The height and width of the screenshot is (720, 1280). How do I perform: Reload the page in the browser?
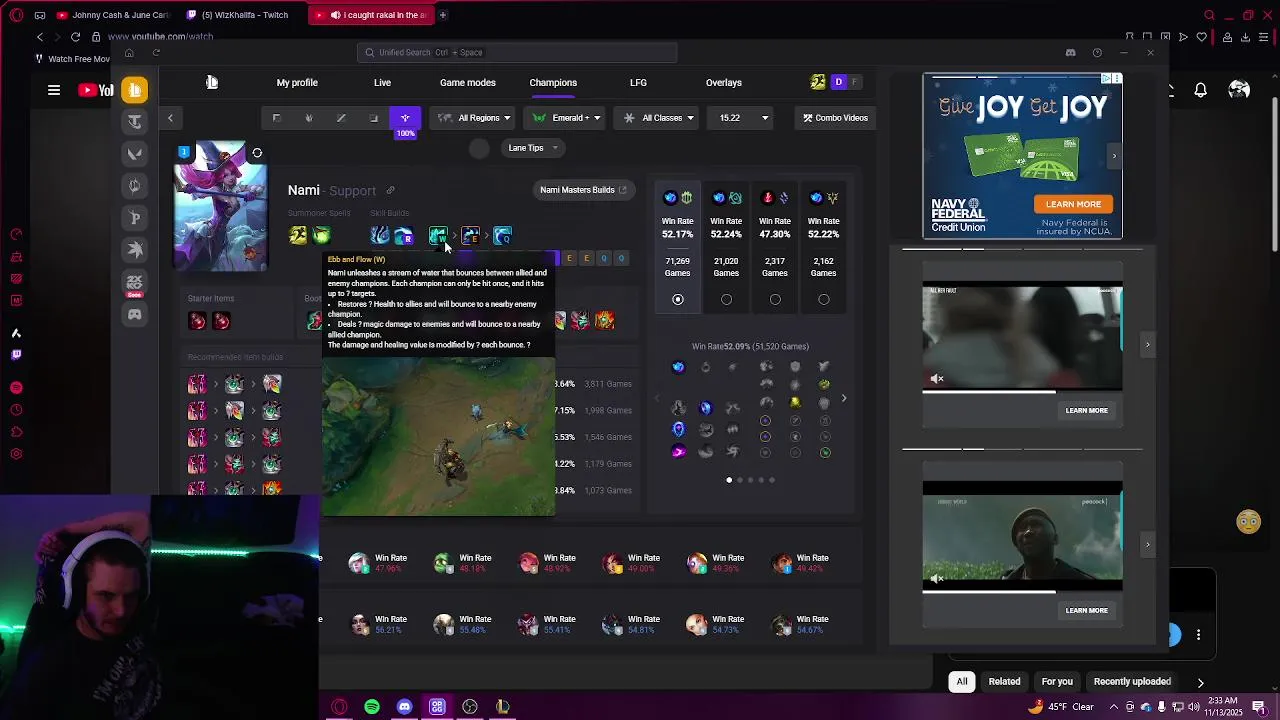point(75,37)
